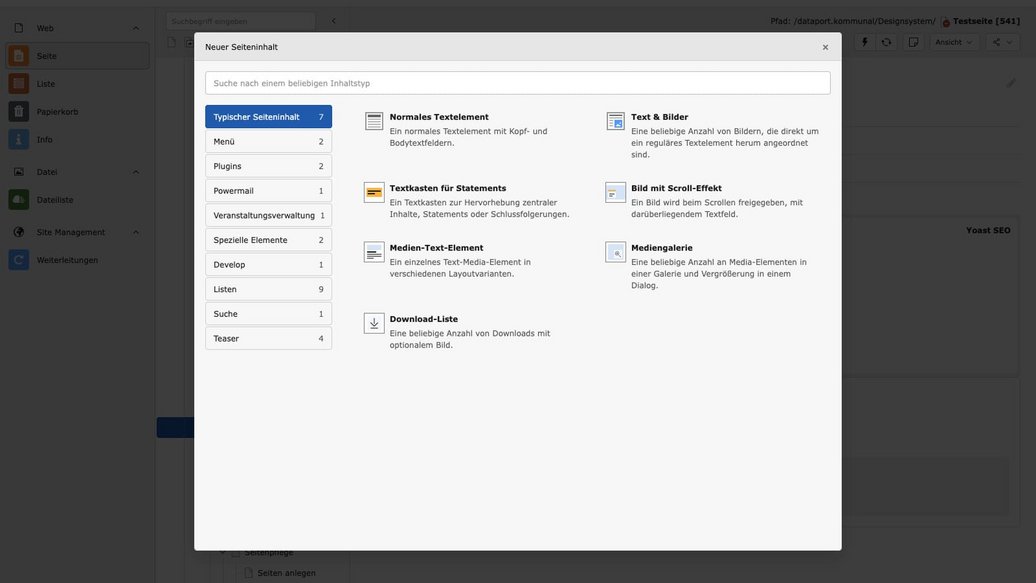The image size is (1036, 583).
Task: Pick the Download-Liste icon
Action: coord(374,323)
